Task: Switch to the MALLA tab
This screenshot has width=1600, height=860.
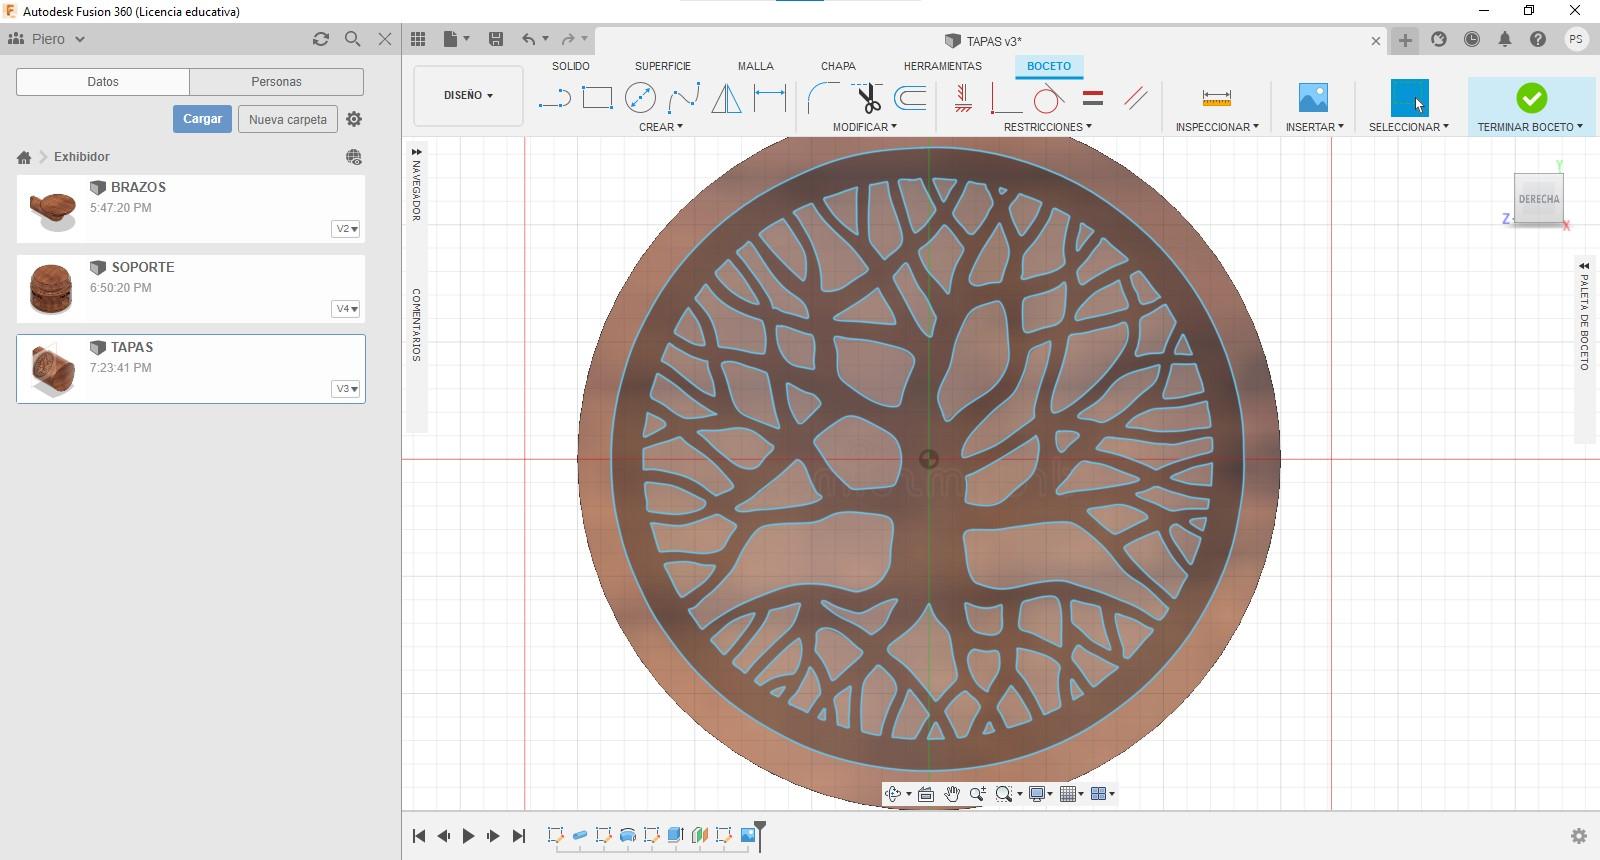Action: point(756,66)
